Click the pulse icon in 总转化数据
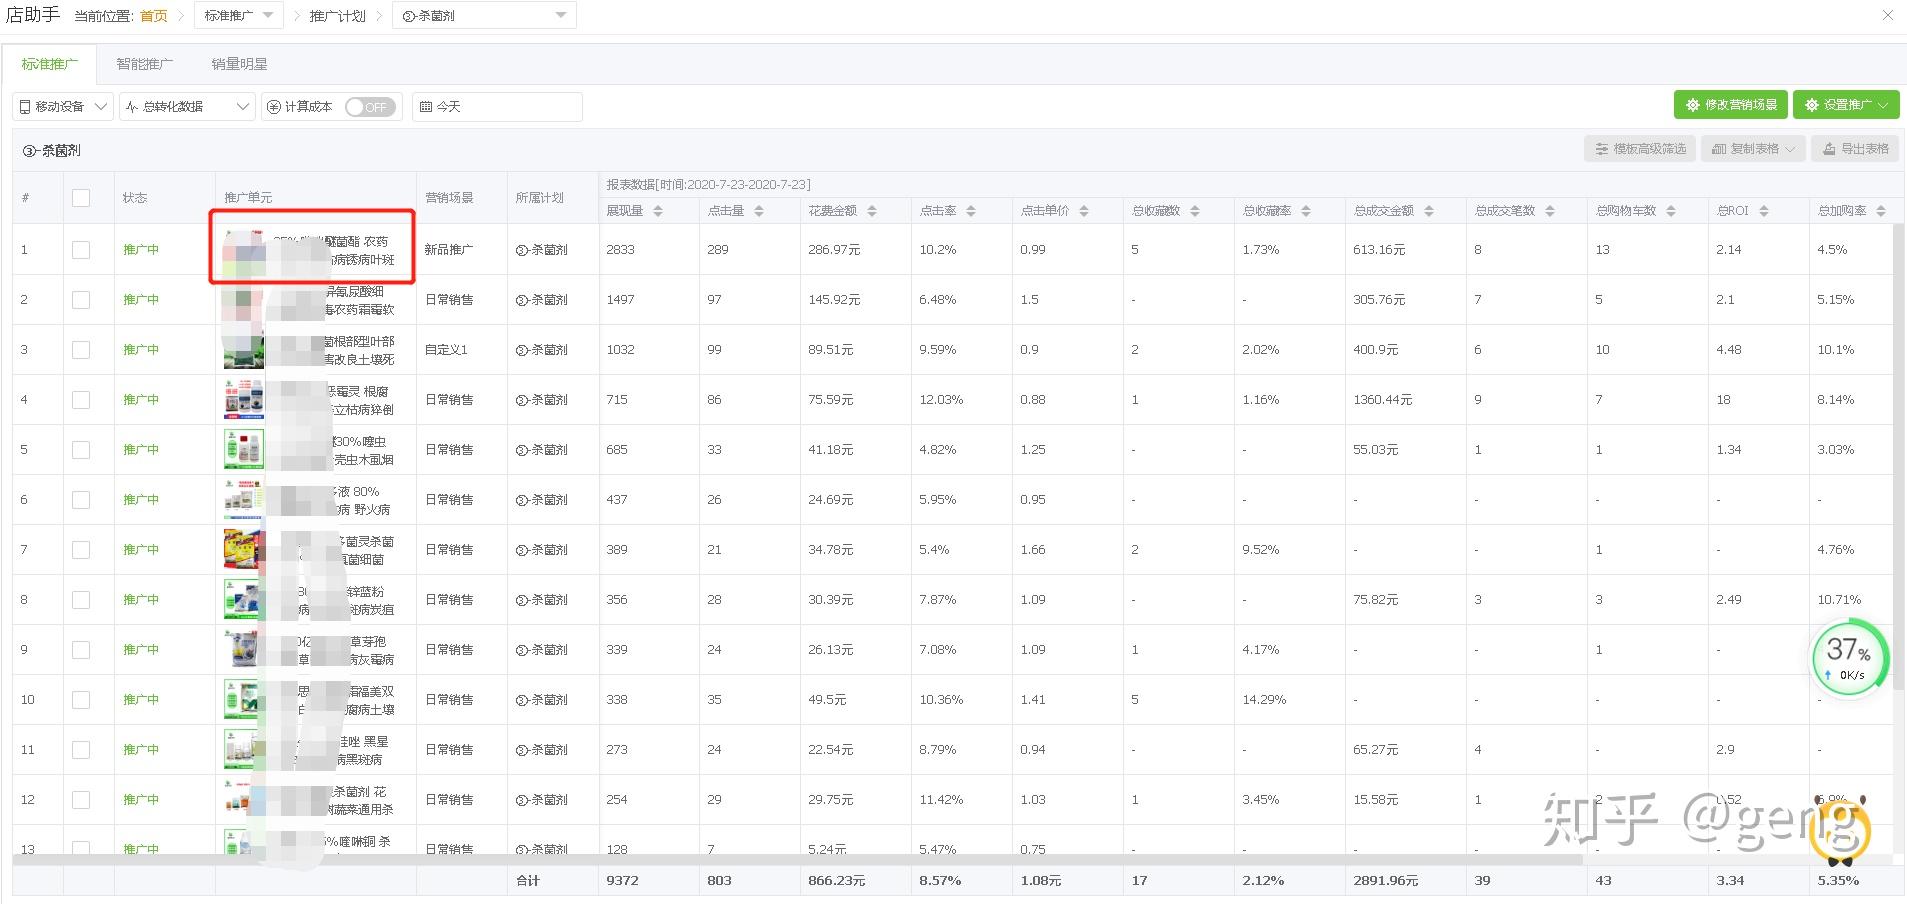This screenshot has height=904, width=1907. click(x=132, y=107)
